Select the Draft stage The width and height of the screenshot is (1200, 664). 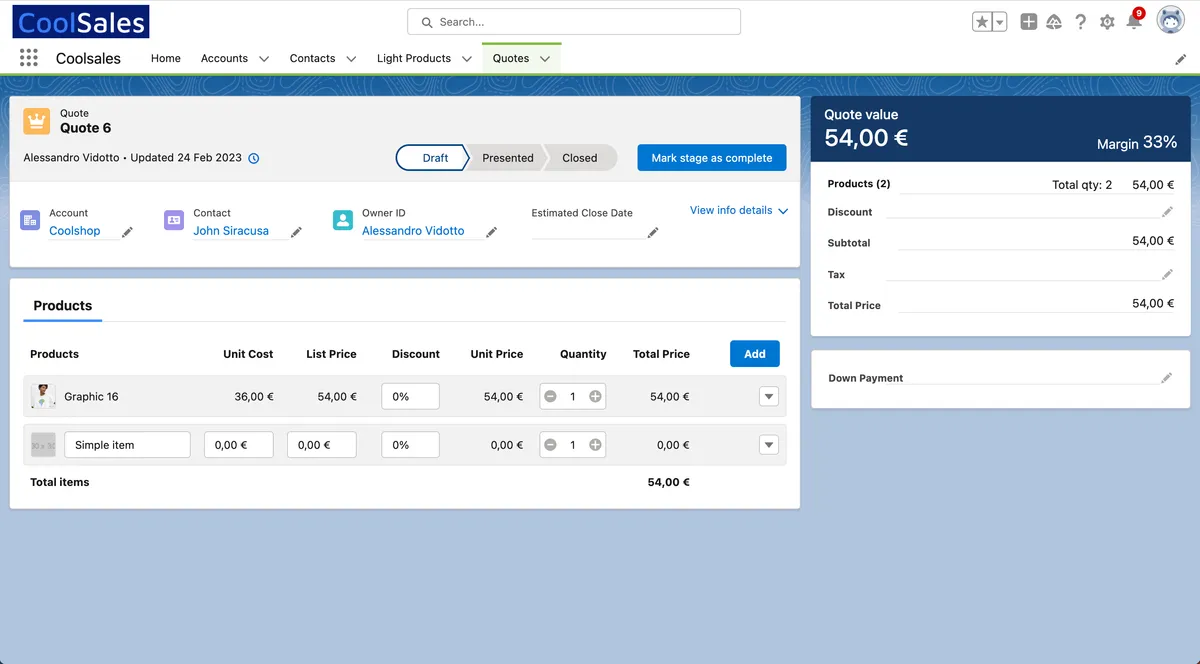tap(432, 158)
